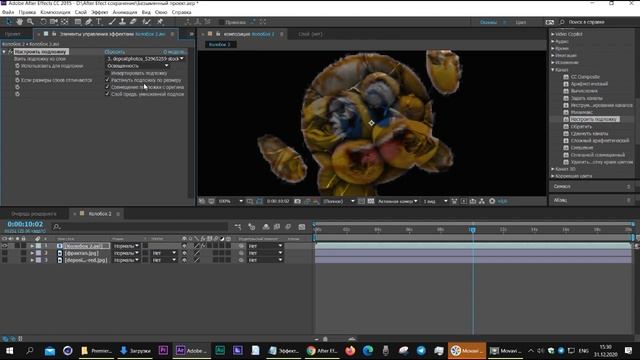
Task: Expand layer 2 properties in timeline
Action: click(x=32, y=253)
